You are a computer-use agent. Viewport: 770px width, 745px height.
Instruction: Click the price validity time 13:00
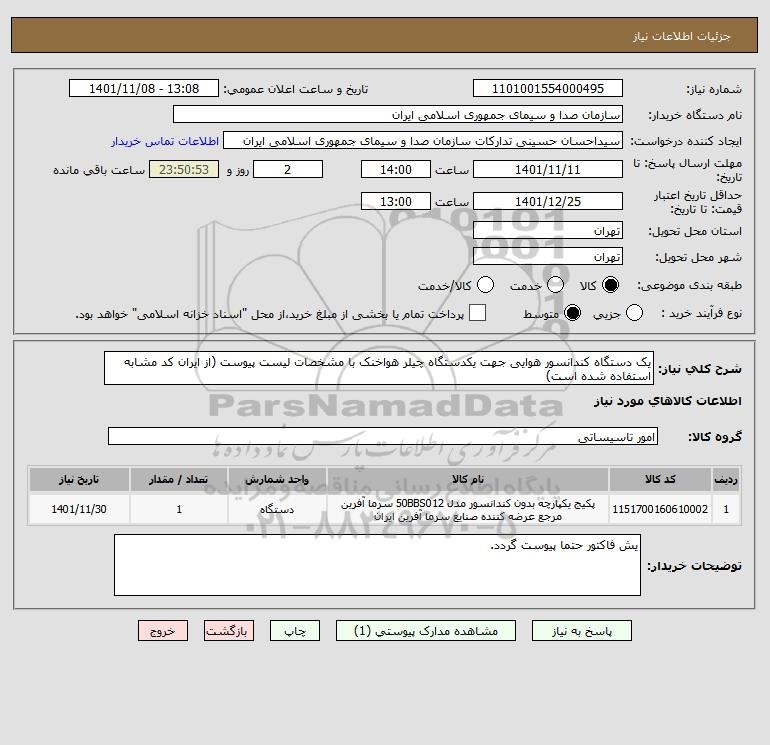point(396,201)
